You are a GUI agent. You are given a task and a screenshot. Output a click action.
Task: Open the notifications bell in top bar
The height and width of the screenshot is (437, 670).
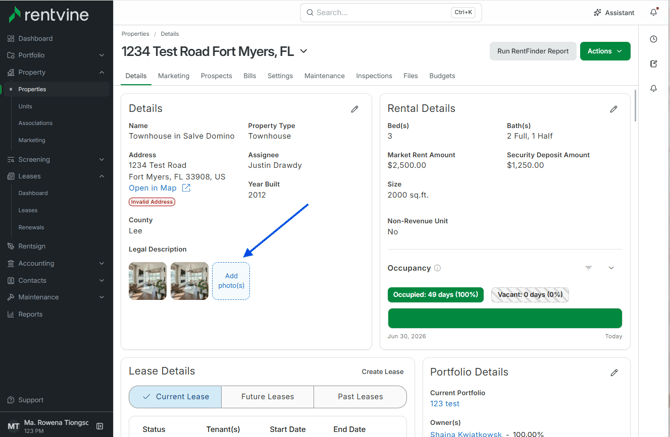(654, 12)
